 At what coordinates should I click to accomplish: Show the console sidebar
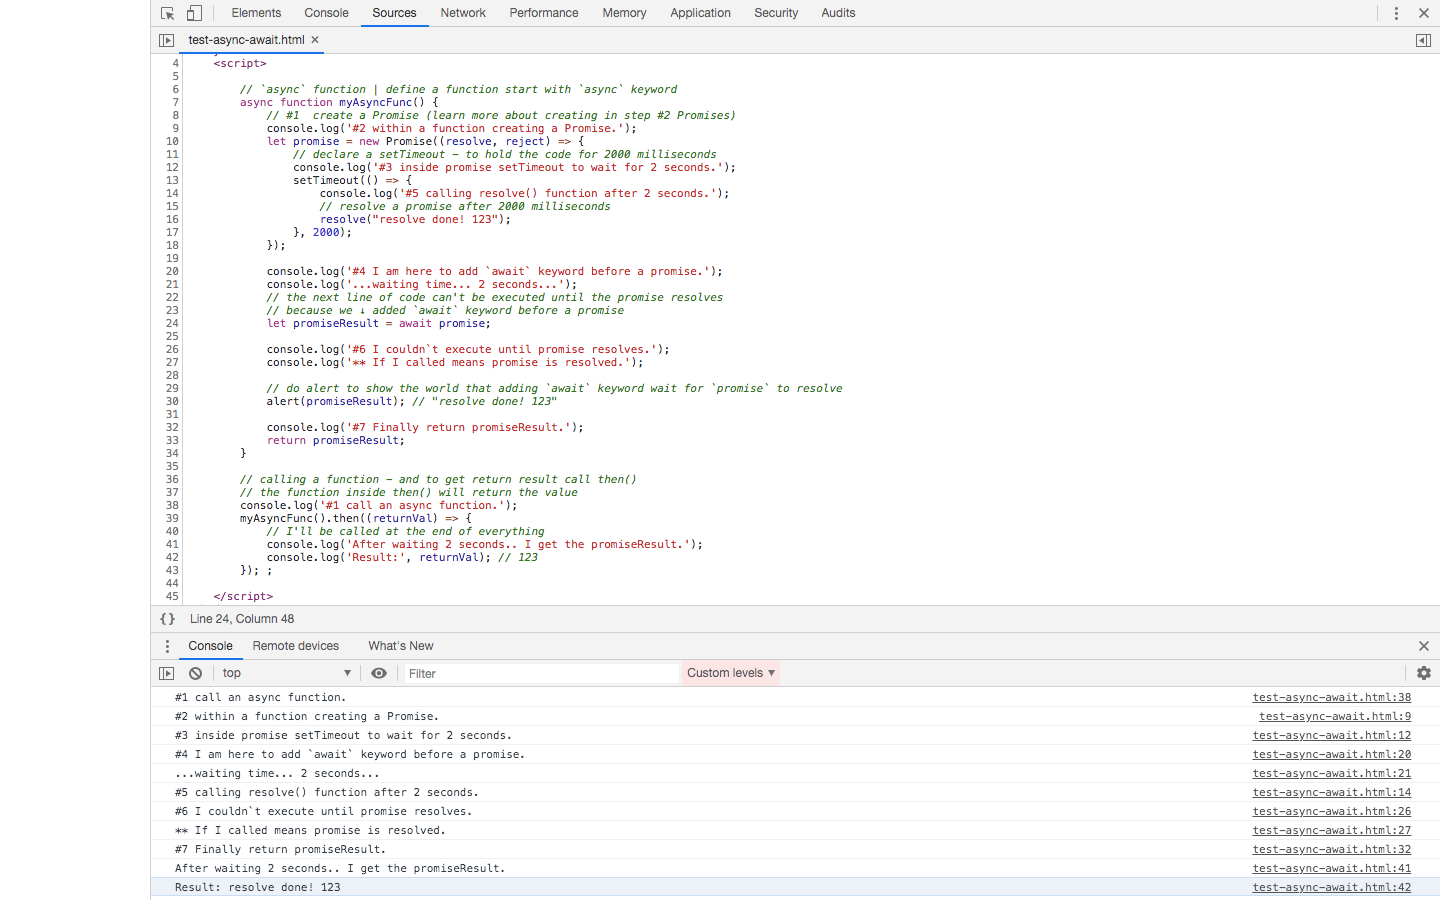[x=166, y=673]
